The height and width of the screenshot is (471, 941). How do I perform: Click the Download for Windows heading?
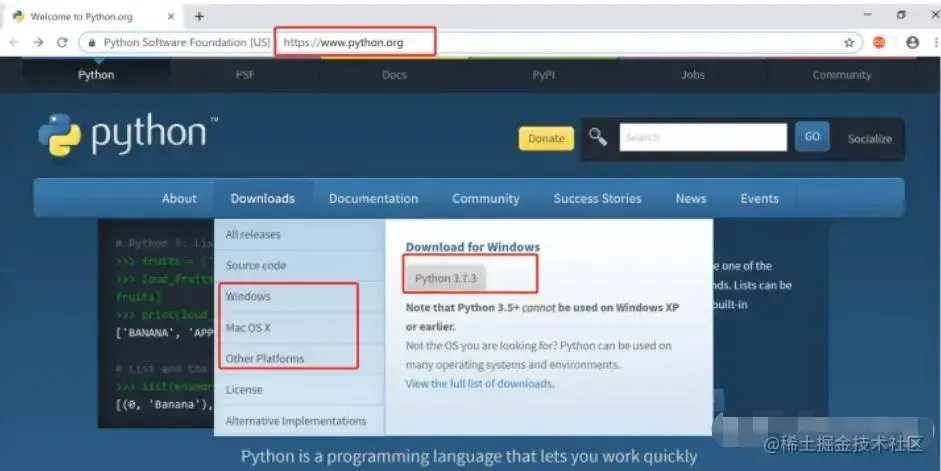[x=473, y=247]
